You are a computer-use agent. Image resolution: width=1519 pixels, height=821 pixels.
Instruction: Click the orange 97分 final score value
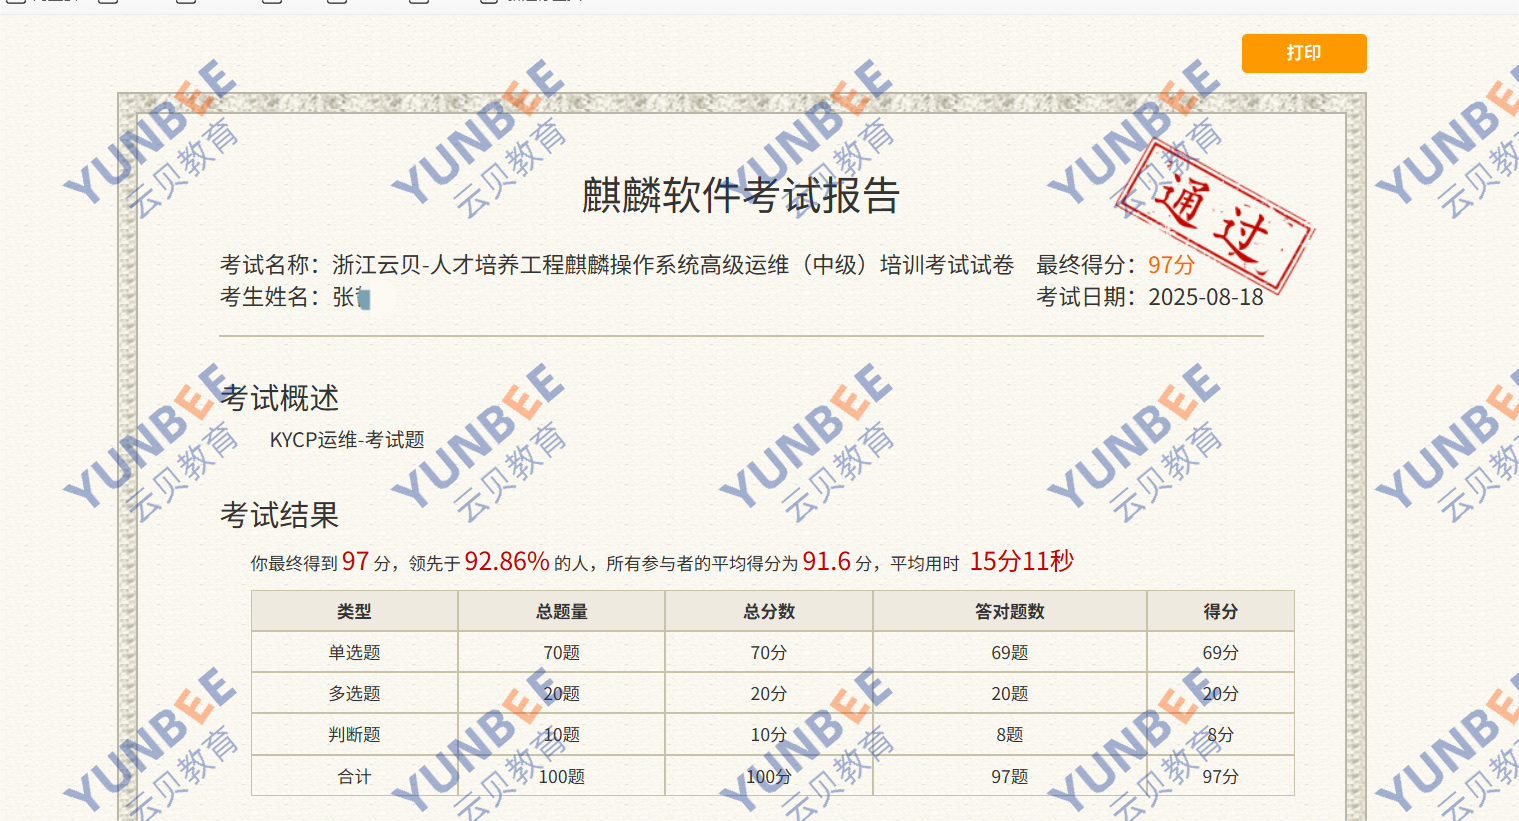click(1171, 265)
